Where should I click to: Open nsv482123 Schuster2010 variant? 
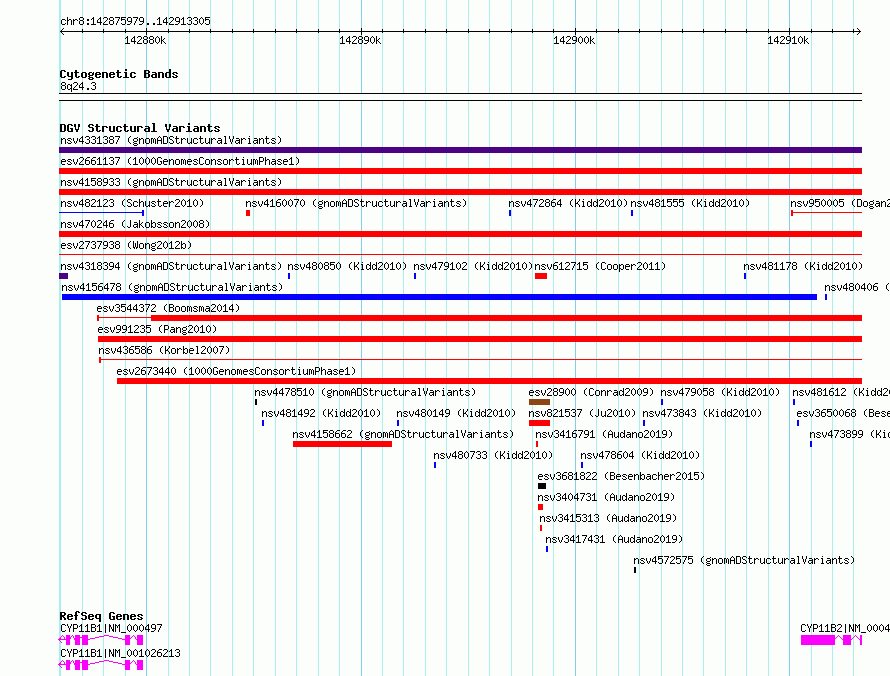tap(132, 203)
